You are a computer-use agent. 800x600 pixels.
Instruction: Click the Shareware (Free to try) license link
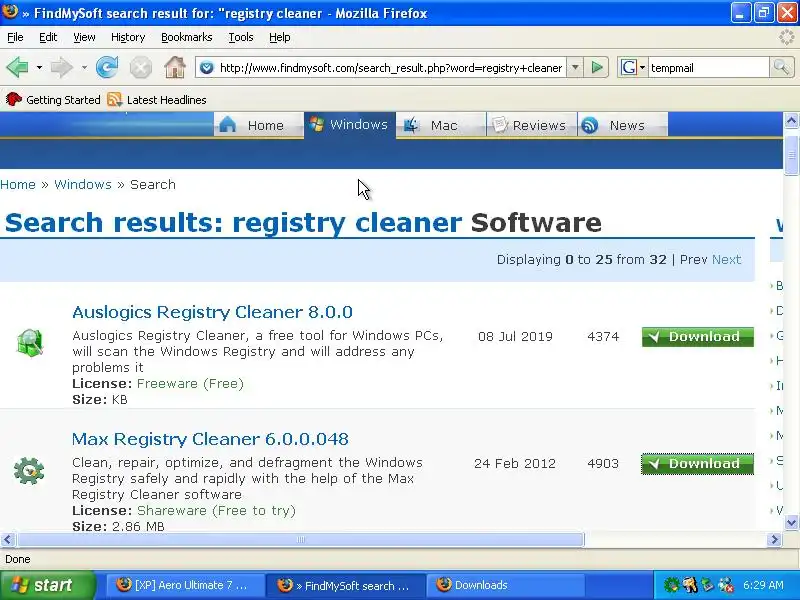pos(216,510)
